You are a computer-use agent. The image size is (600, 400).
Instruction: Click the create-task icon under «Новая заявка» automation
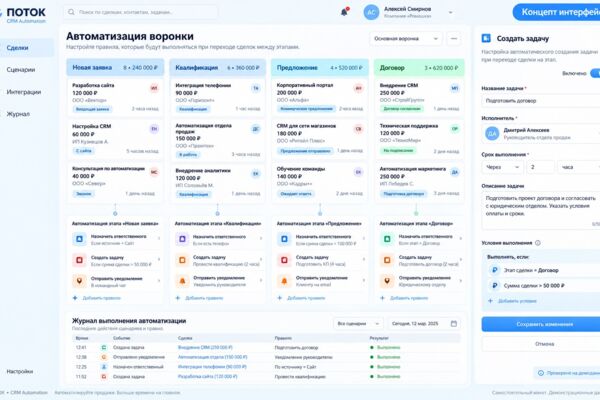pos(79,260)
